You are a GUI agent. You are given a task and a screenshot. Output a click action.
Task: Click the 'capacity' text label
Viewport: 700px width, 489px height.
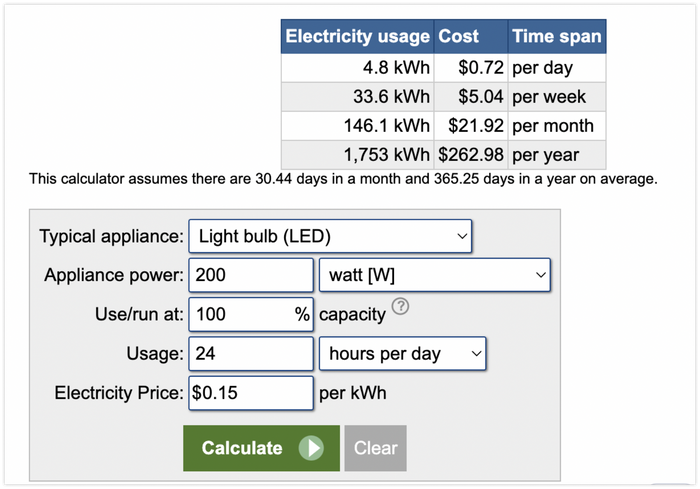tap(352, 315)
